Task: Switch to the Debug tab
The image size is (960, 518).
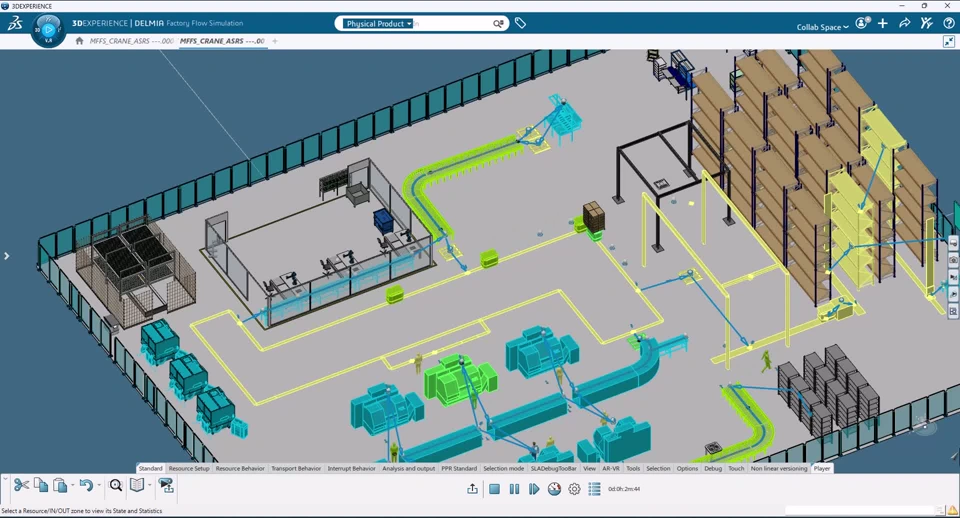Action: [x=713, y=468]
